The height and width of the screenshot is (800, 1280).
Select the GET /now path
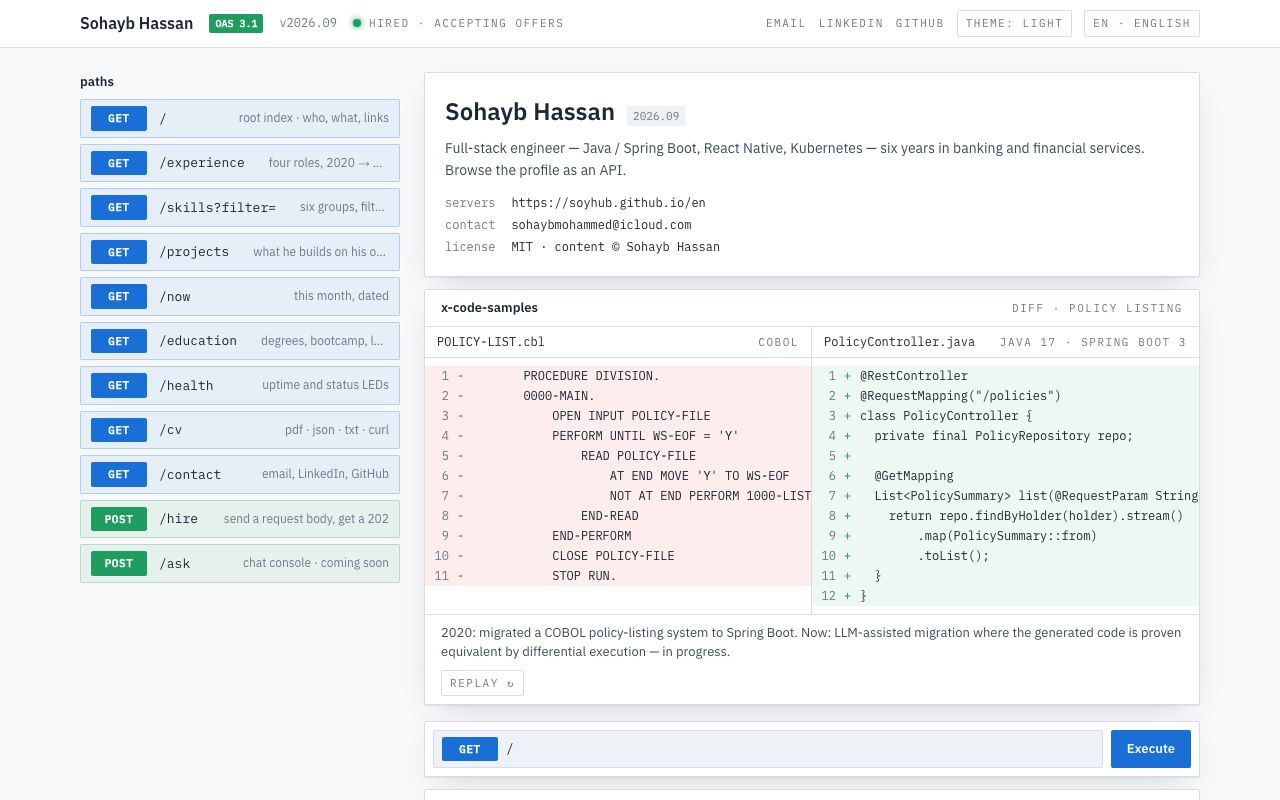point(240,296)
